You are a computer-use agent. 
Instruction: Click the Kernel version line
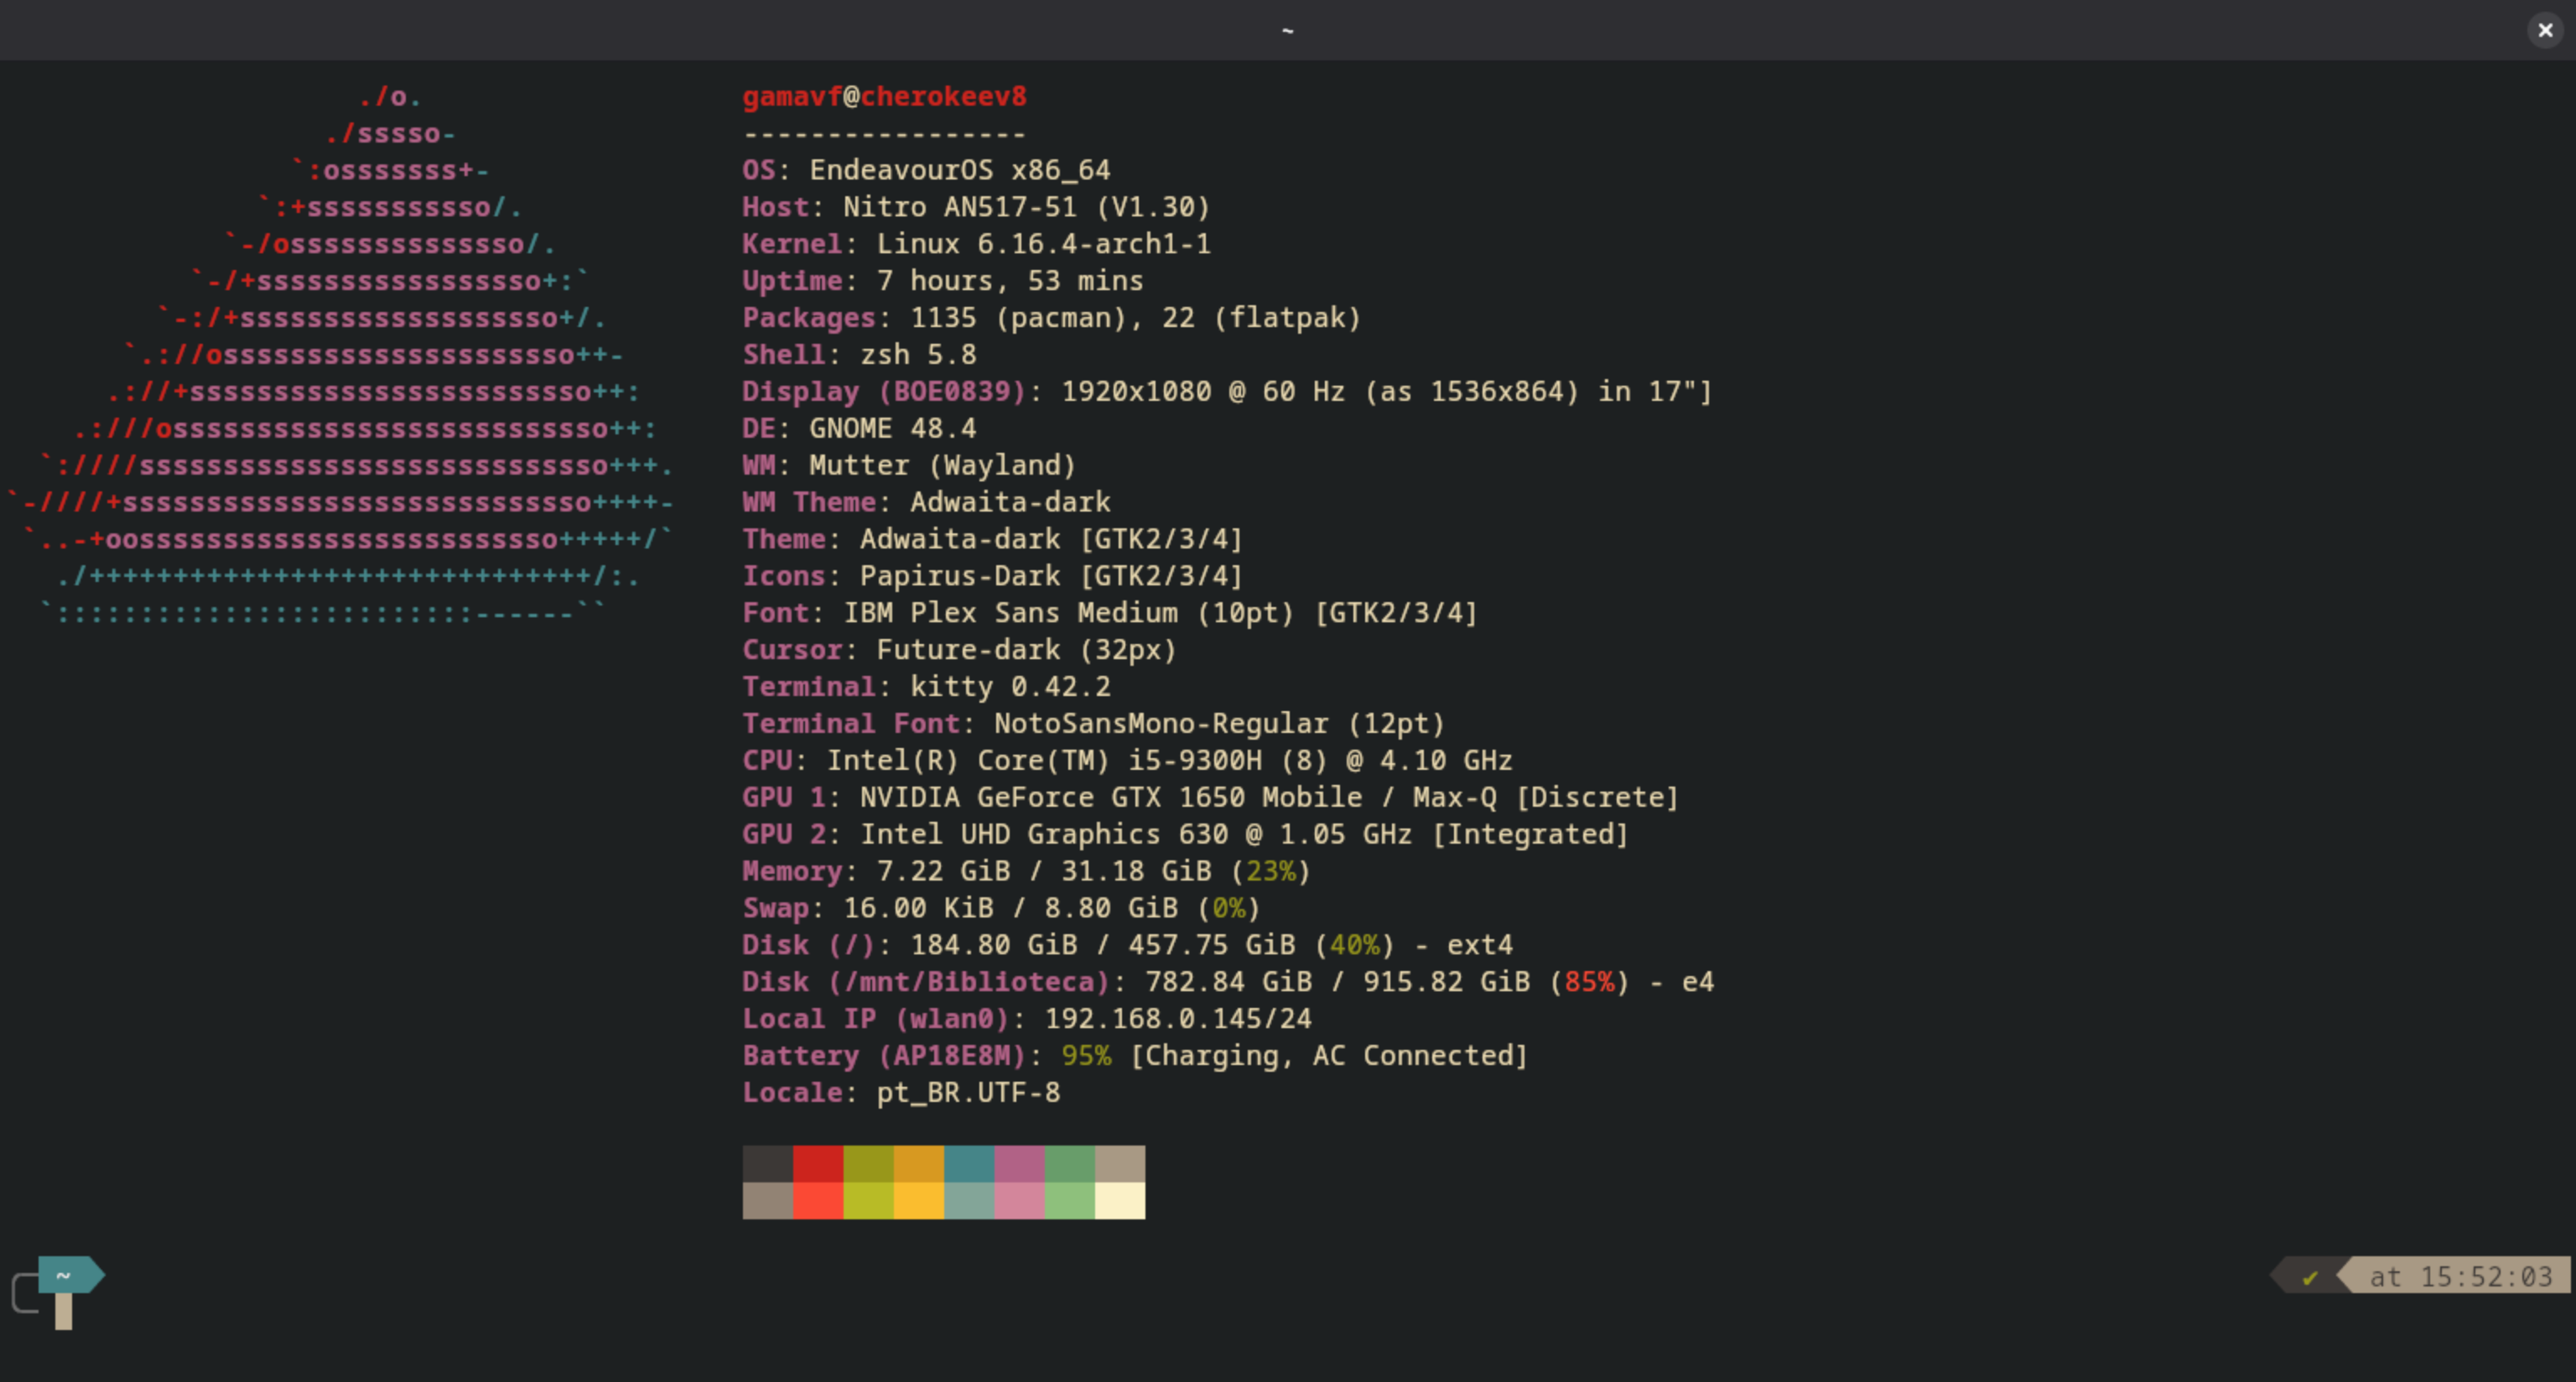(976, 244)
